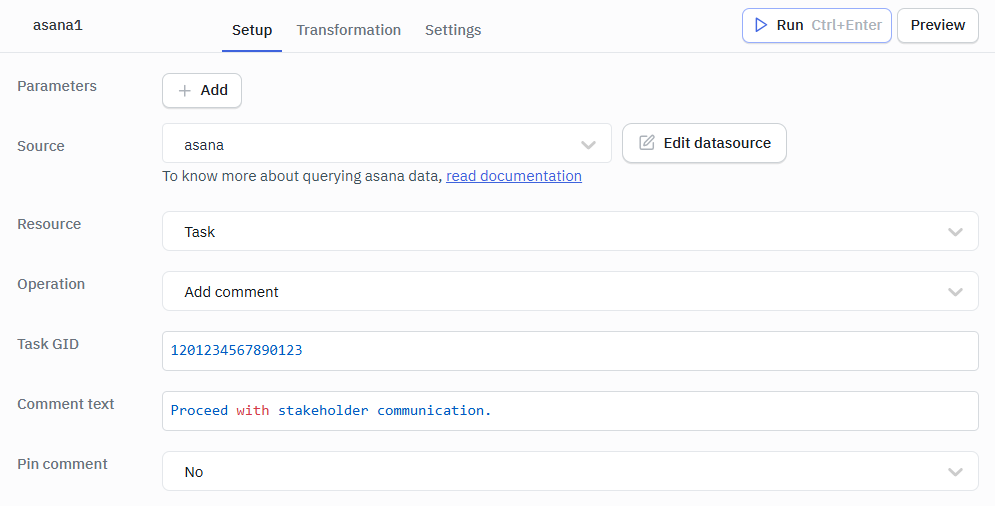Click into the Comment text input field

(570, 411)
